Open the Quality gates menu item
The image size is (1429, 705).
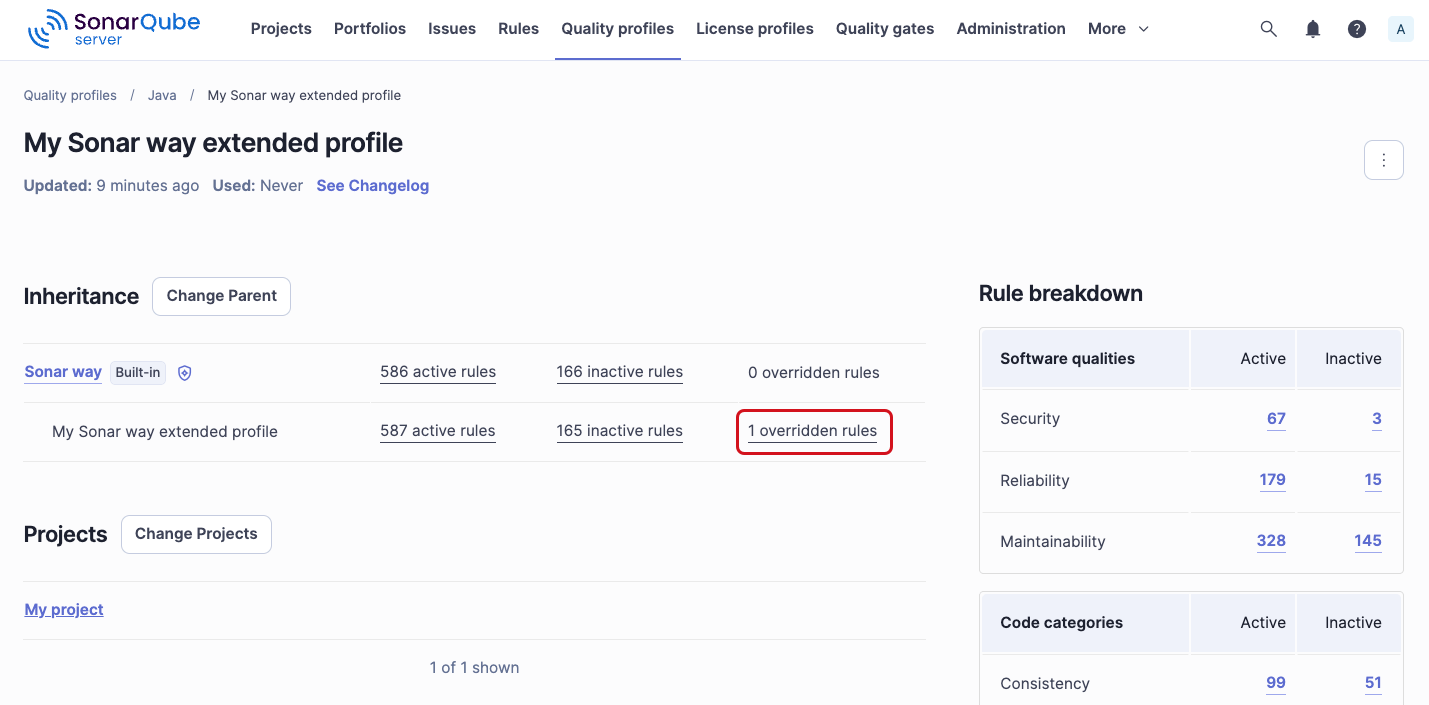pos(885,29)
